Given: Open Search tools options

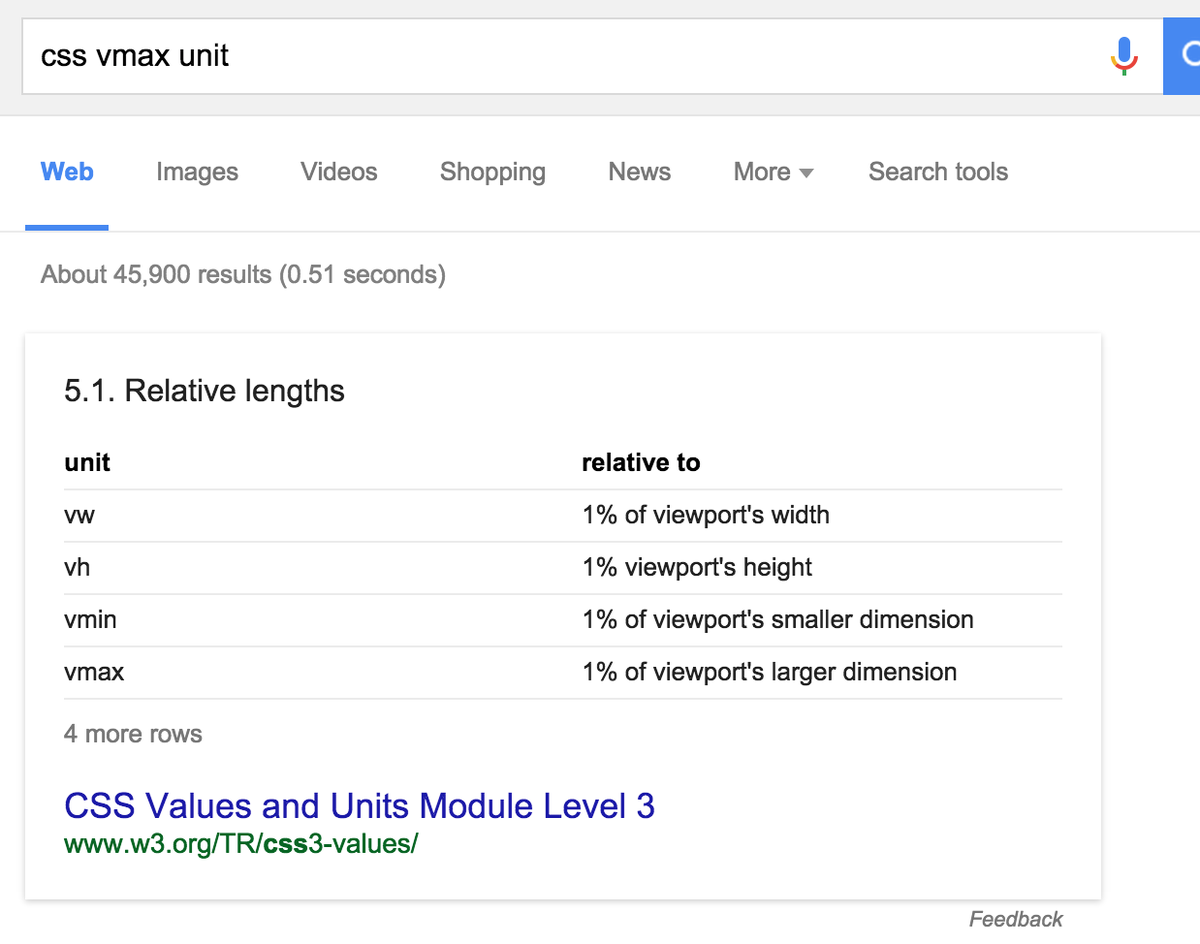Looking at the screenshot, I should coord(938,172).
